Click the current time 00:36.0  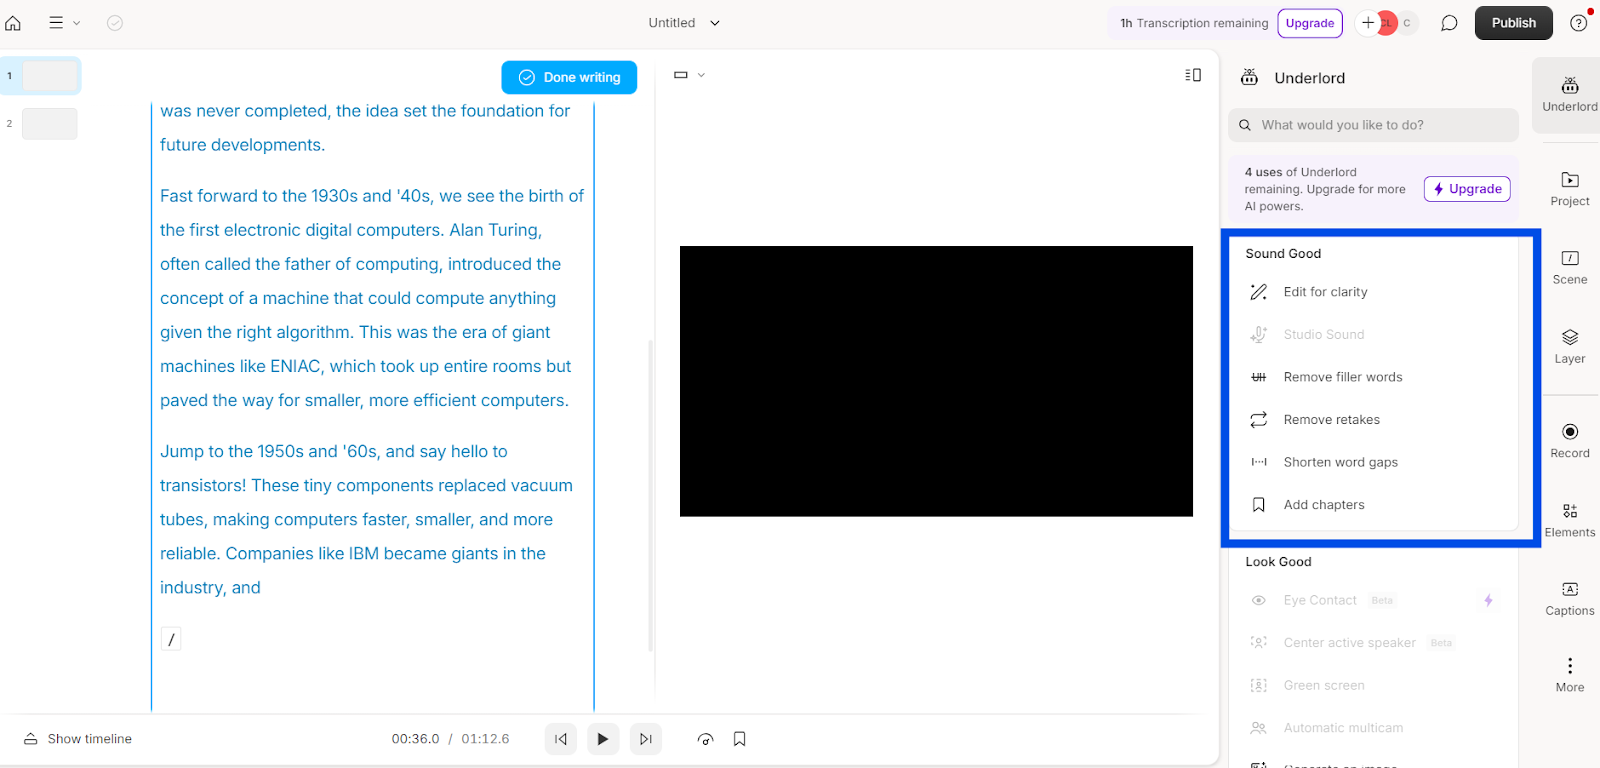(415, 739)
